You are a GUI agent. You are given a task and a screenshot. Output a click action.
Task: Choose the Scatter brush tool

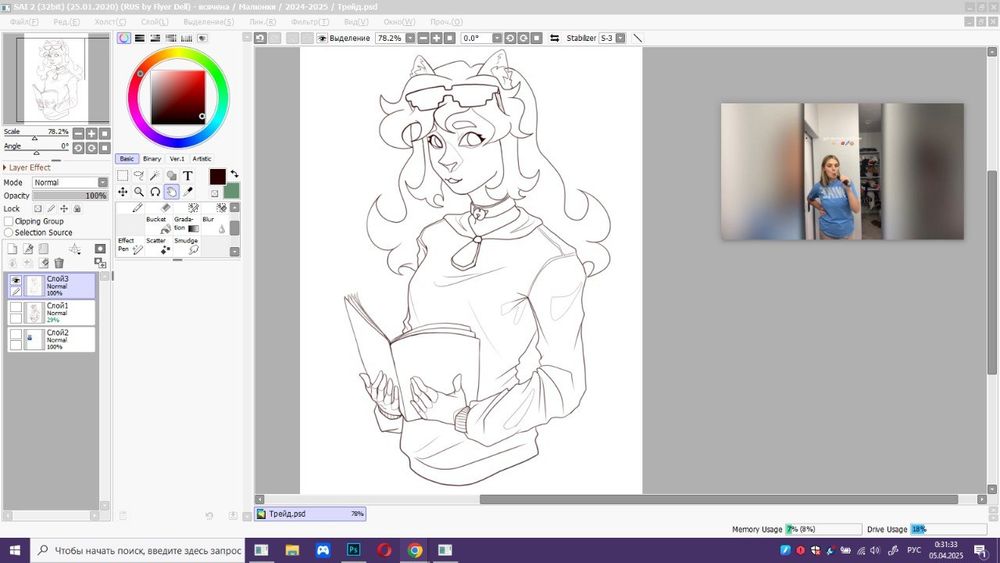click(158, 245)
